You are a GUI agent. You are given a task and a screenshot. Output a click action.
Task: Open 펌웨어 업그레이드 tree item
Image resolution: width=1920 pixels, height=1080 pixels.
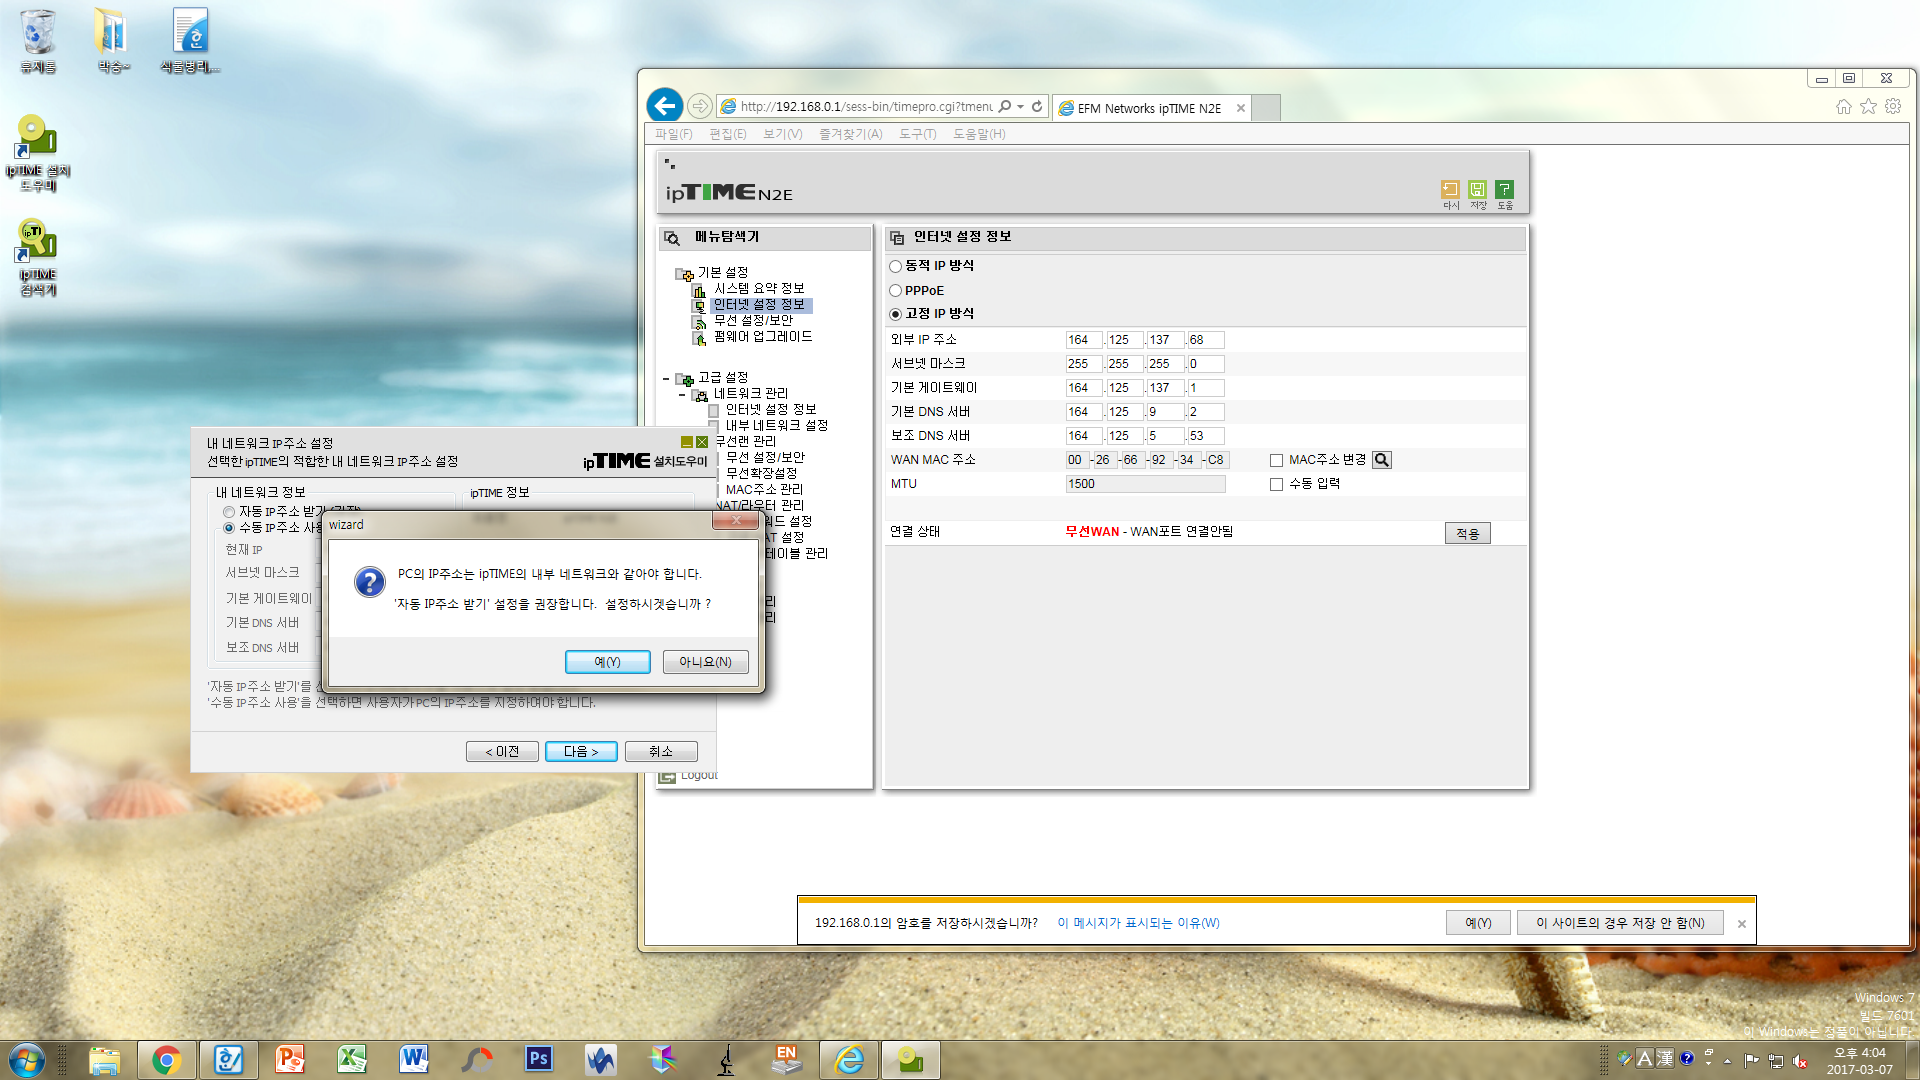(763, 337)
